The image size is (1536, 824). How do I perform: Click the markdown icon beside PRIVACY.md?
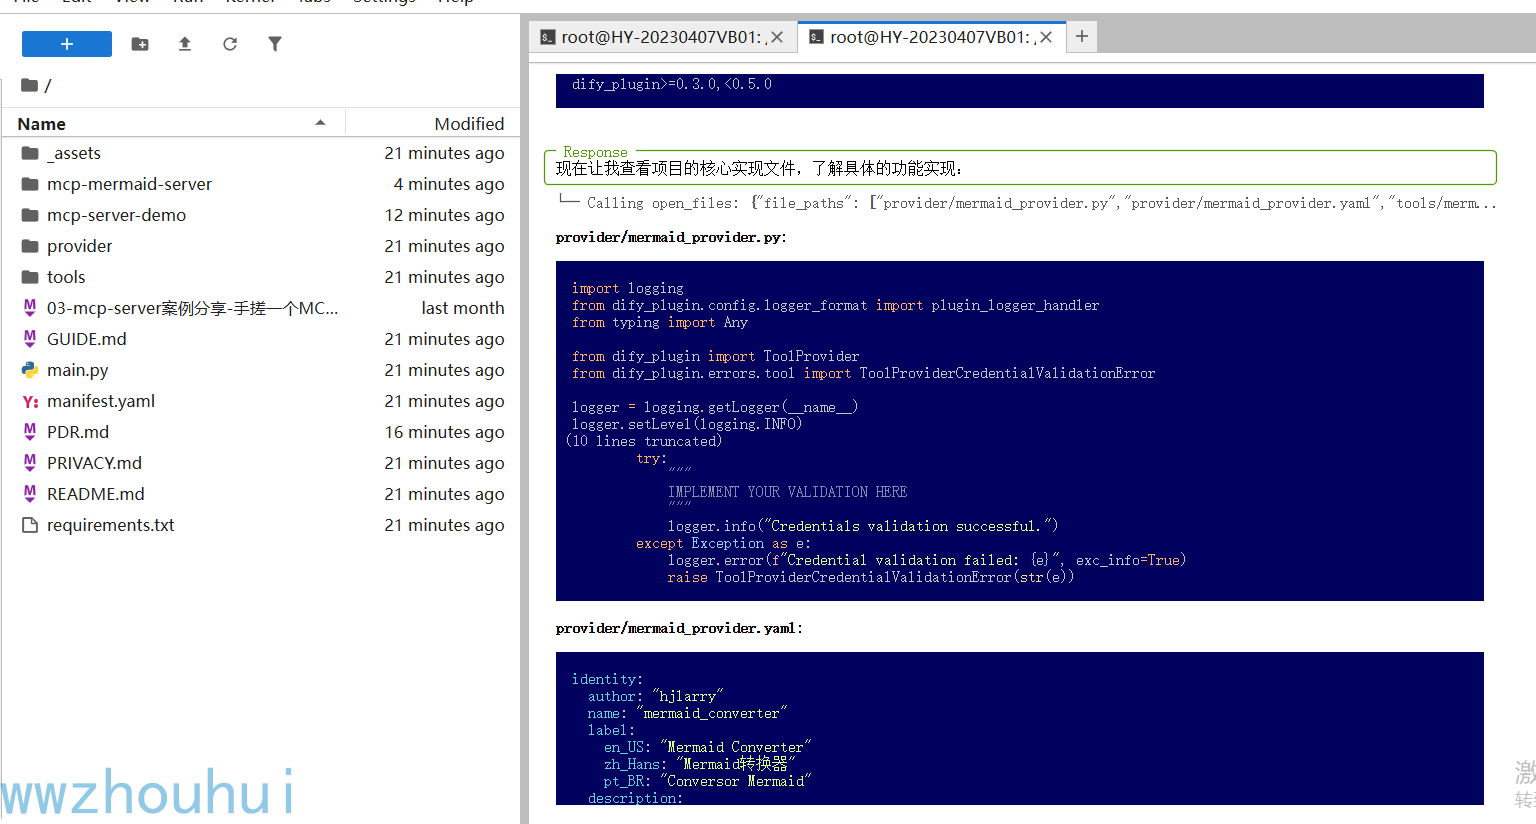click(30, 463)
